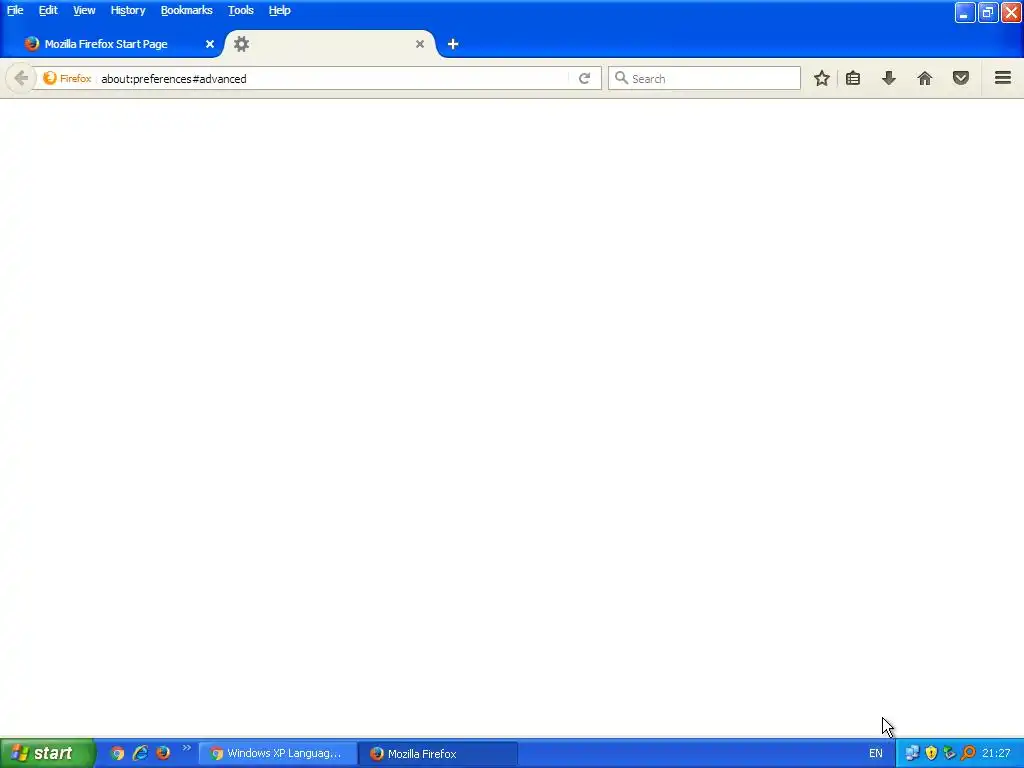Close the preferences tab
The width and height of the screenshot is (1024, 768).
coord(420,44)
